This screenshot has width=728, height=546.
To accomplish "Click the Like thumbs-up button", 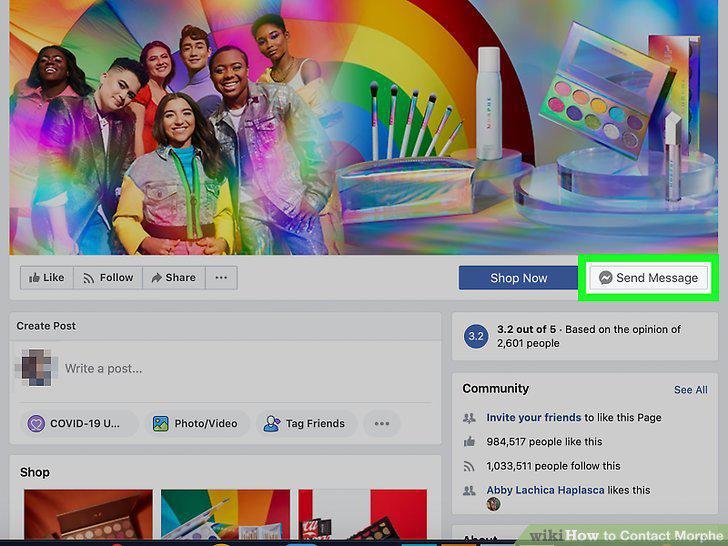I will pyautogui.click(x=47, y=278).
